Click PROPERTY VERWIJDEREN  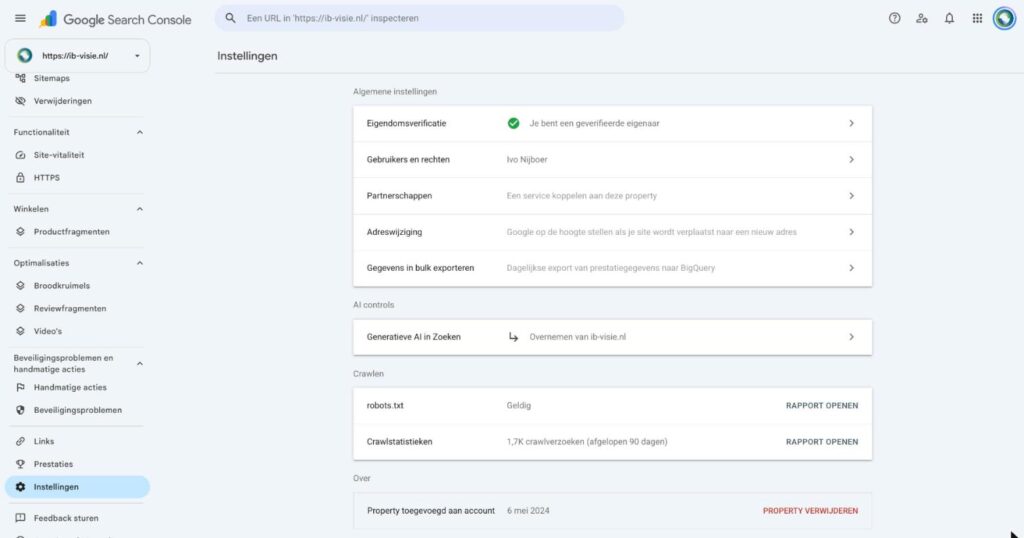pyautogui.click(x=810, y=511)
